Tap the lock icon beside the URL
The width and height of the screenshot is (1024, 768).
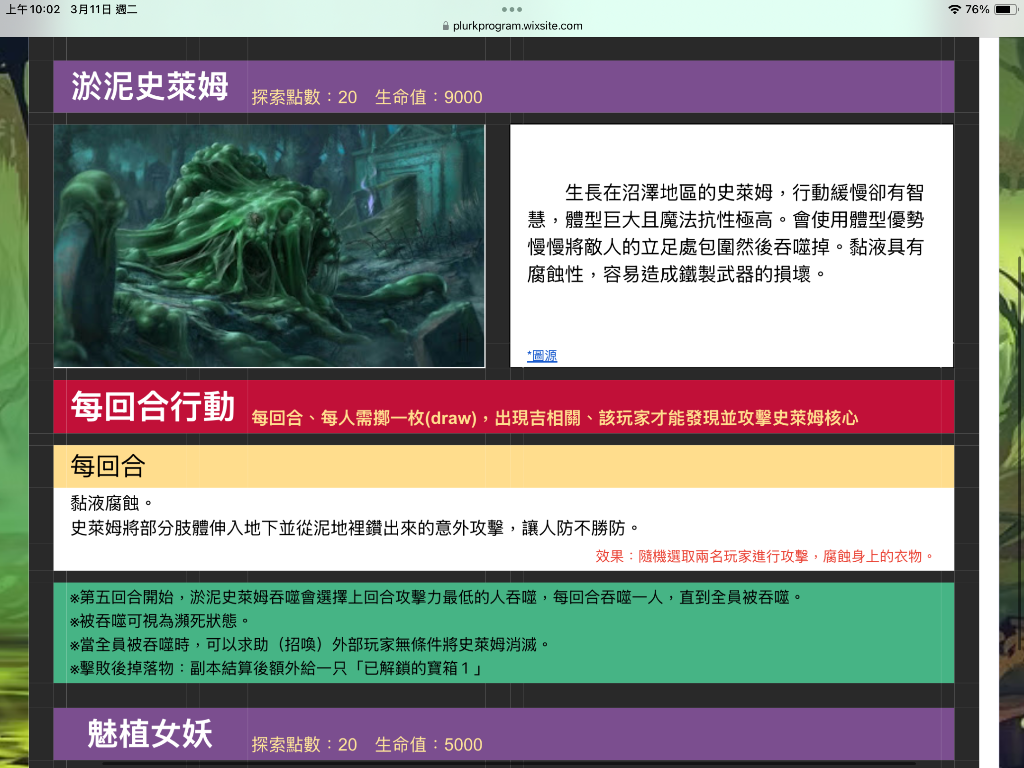[445, 25]
